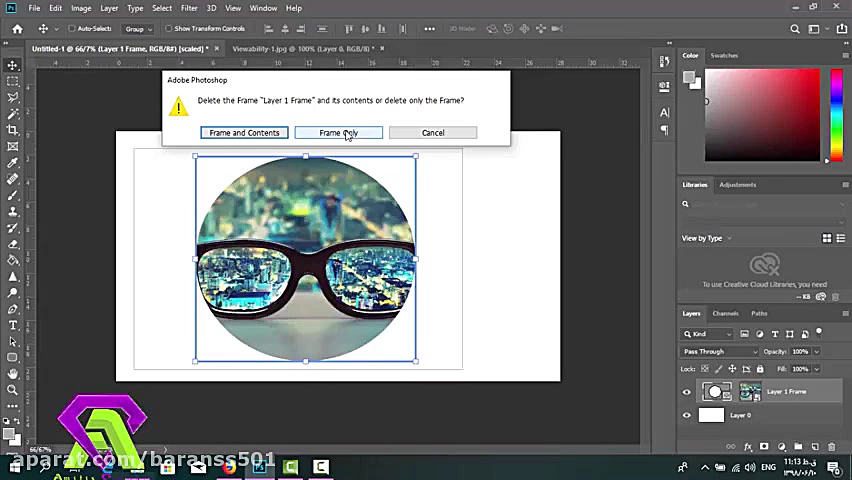The width and height of the screenshot is (852, 480).
Task: Click the Frame and Contents button
Action: (244, 133)
